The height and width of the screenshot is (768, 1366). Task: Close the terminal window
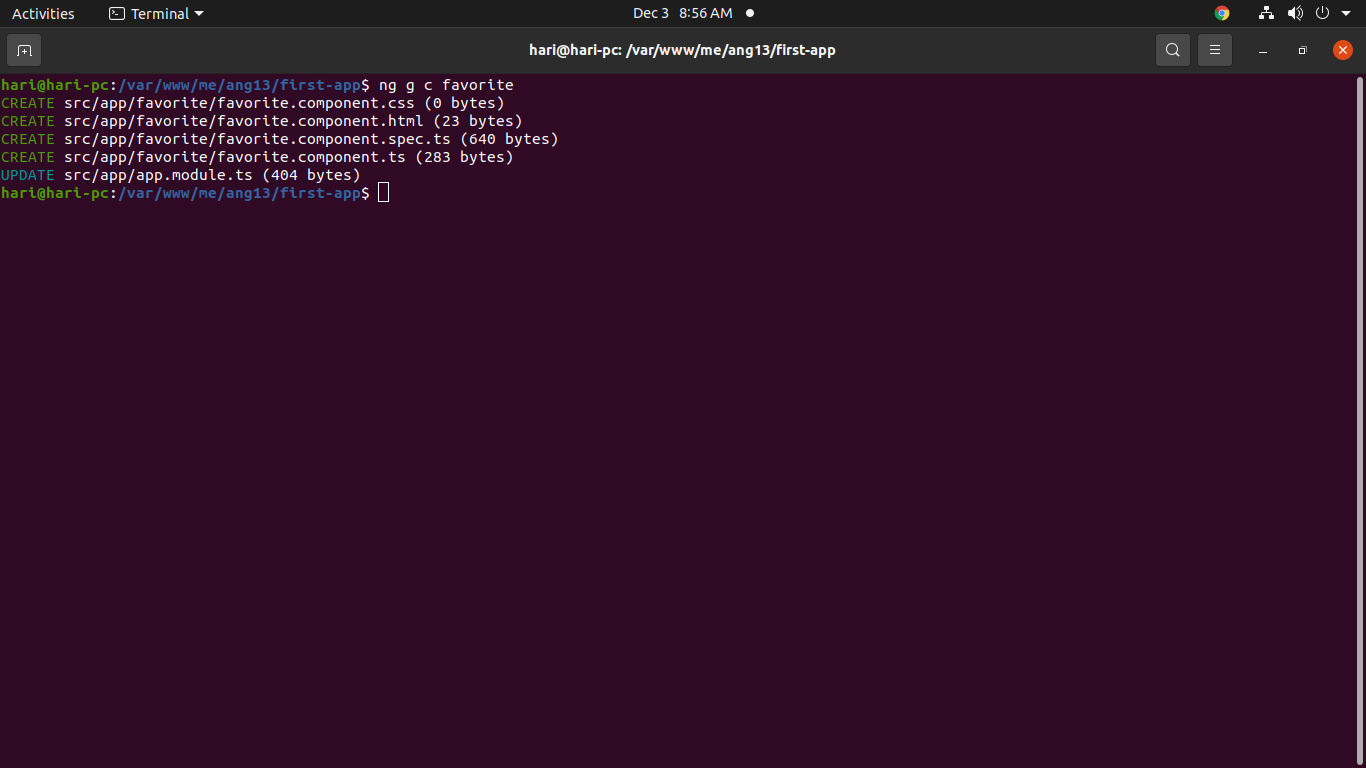[1343, 49]
